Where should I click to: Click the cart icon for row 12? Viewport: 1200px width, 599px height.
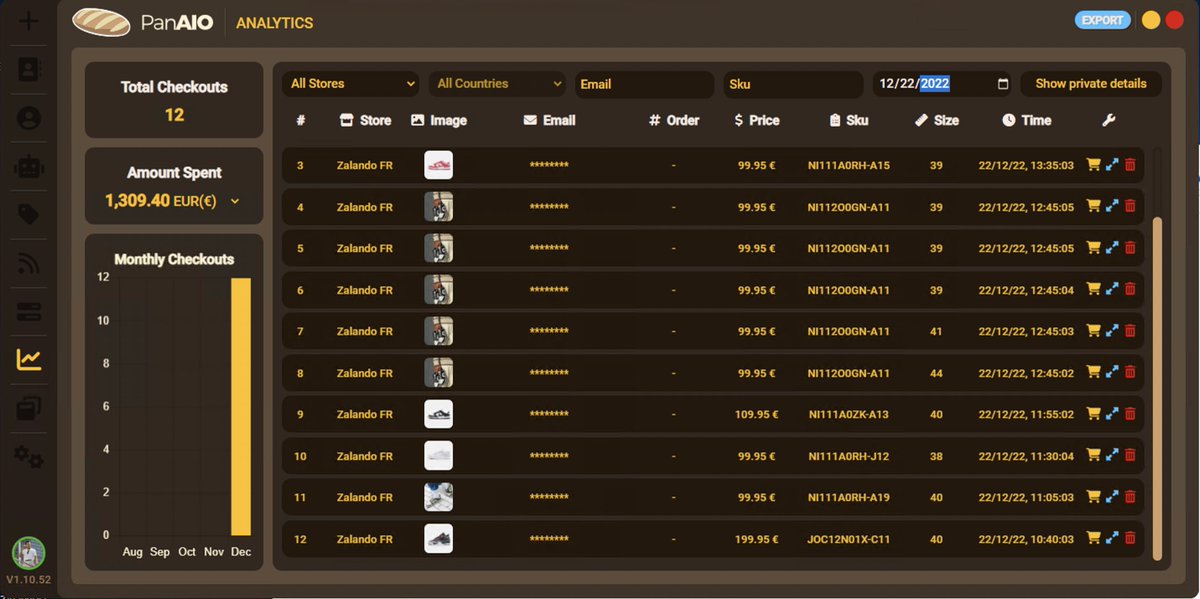[x=1093, y=538]
